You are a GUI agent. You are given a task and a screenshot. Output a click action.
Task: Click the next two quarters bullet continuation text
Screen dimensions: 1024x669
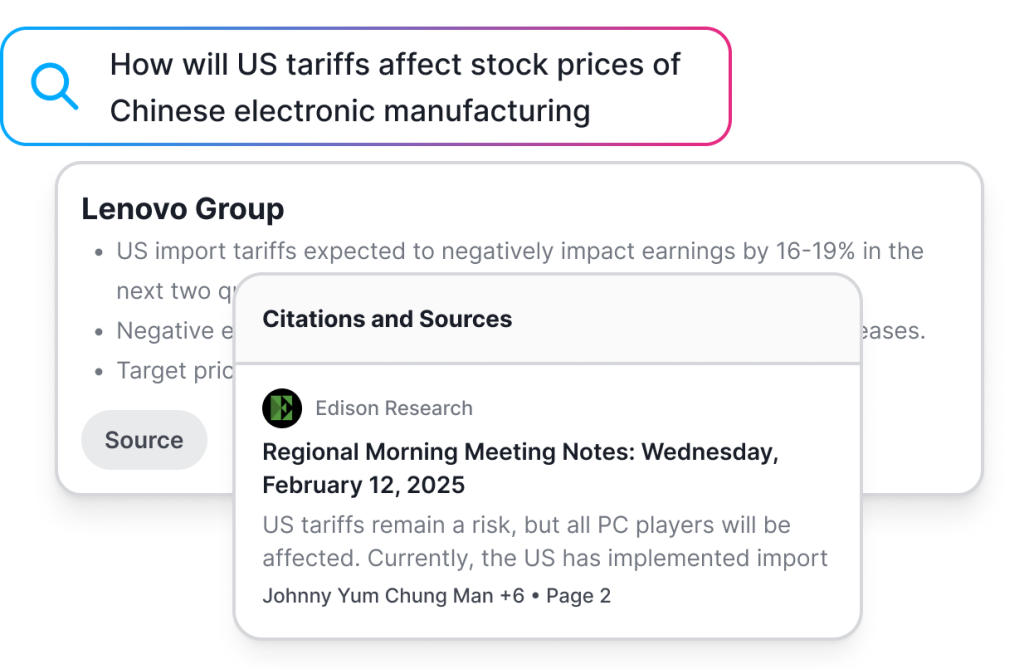click(174, 291)
